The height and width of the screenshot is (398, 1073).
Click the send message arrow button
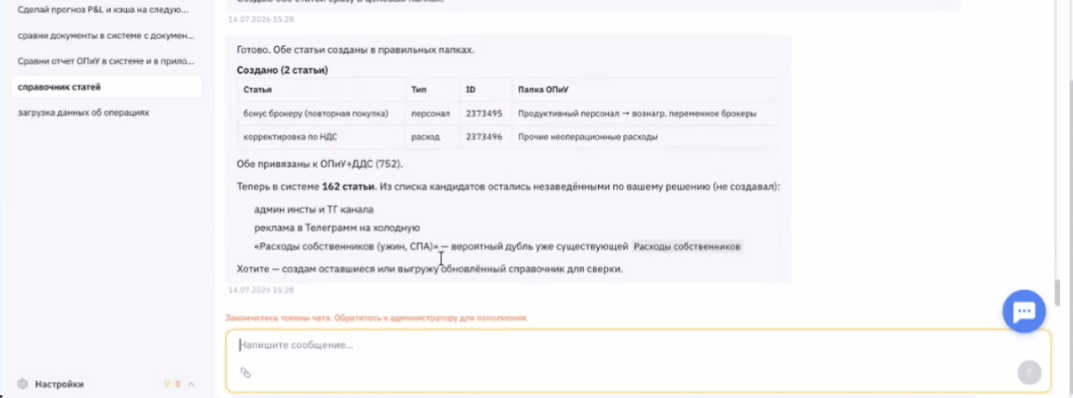pos(1029,373)
